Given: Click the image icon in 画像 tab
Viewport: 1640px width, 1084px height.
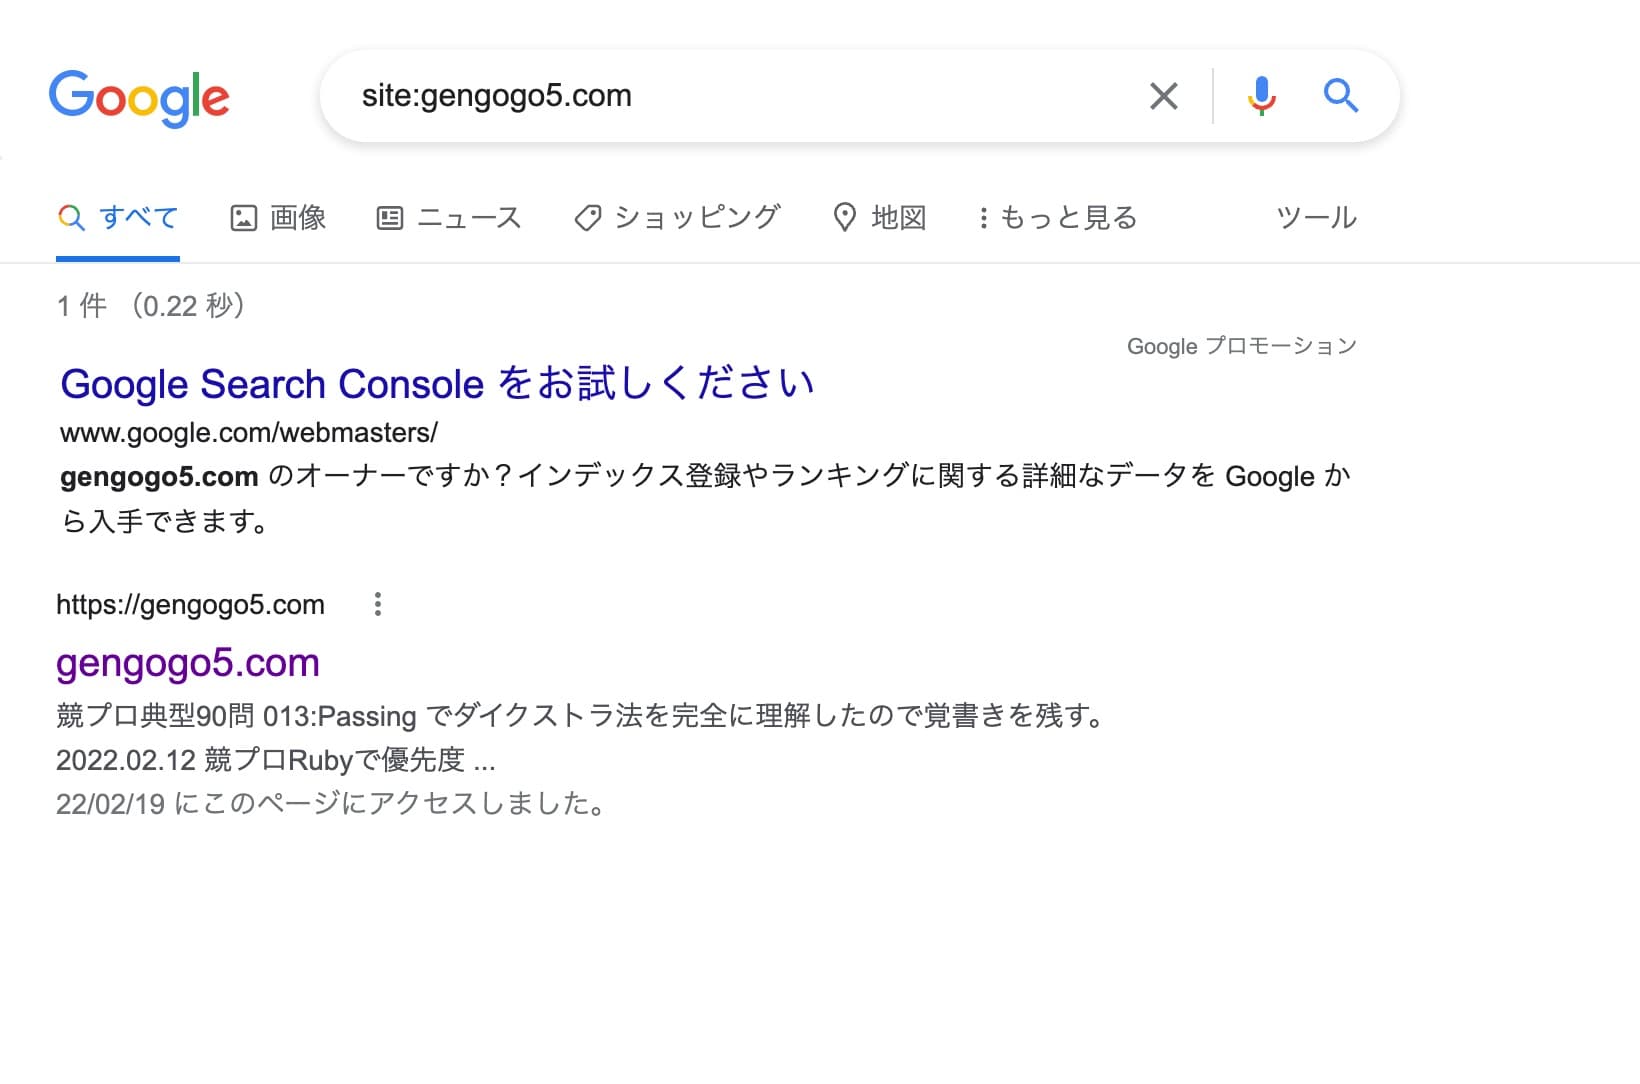Looking at the screenshot, I should [x=244, y=218].
